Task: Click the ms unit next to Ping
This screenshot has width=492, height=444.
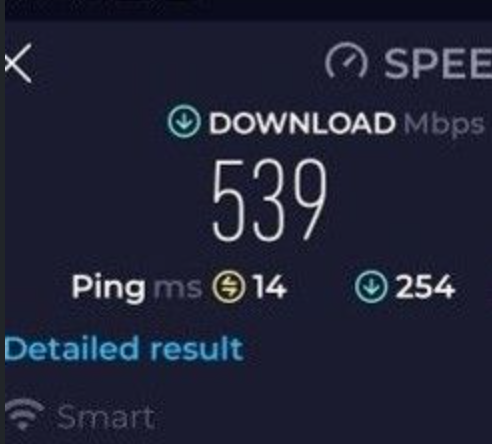Action: point(177,288)
